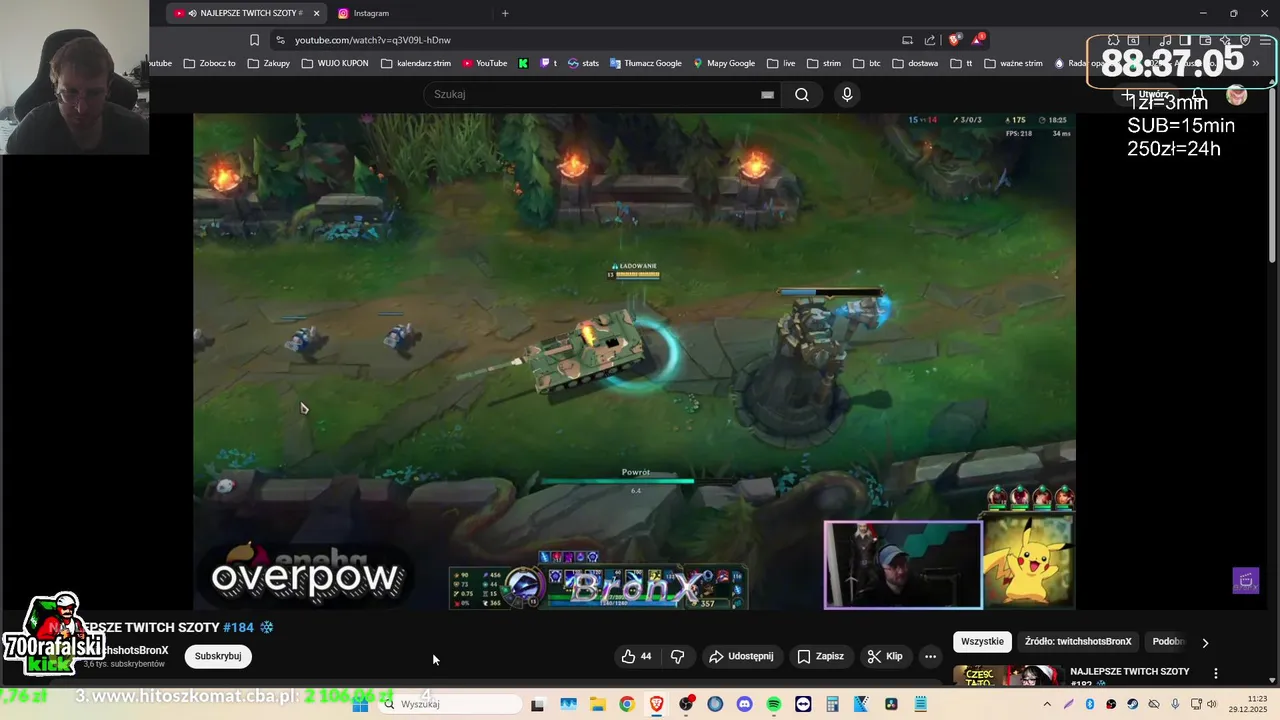Open the tt bookmark folder
Image resolution: width=1280 pixels, height=720 pixels.
click(x=961, y=63)
